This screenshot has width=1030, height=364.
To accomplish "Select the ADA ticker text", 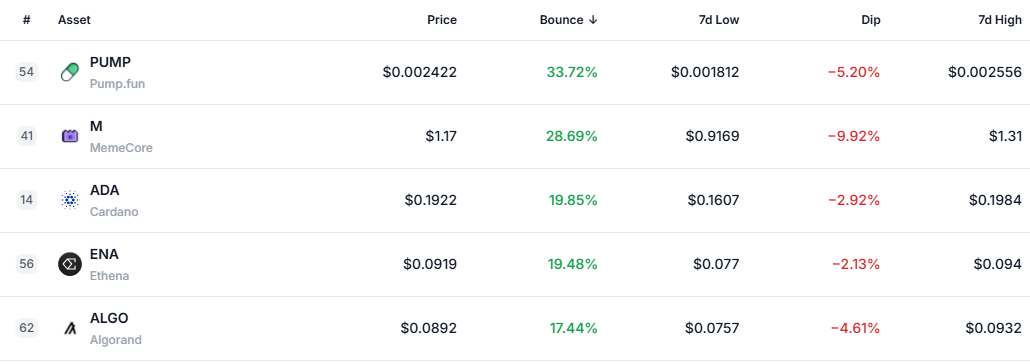I will tap(104, 190).
